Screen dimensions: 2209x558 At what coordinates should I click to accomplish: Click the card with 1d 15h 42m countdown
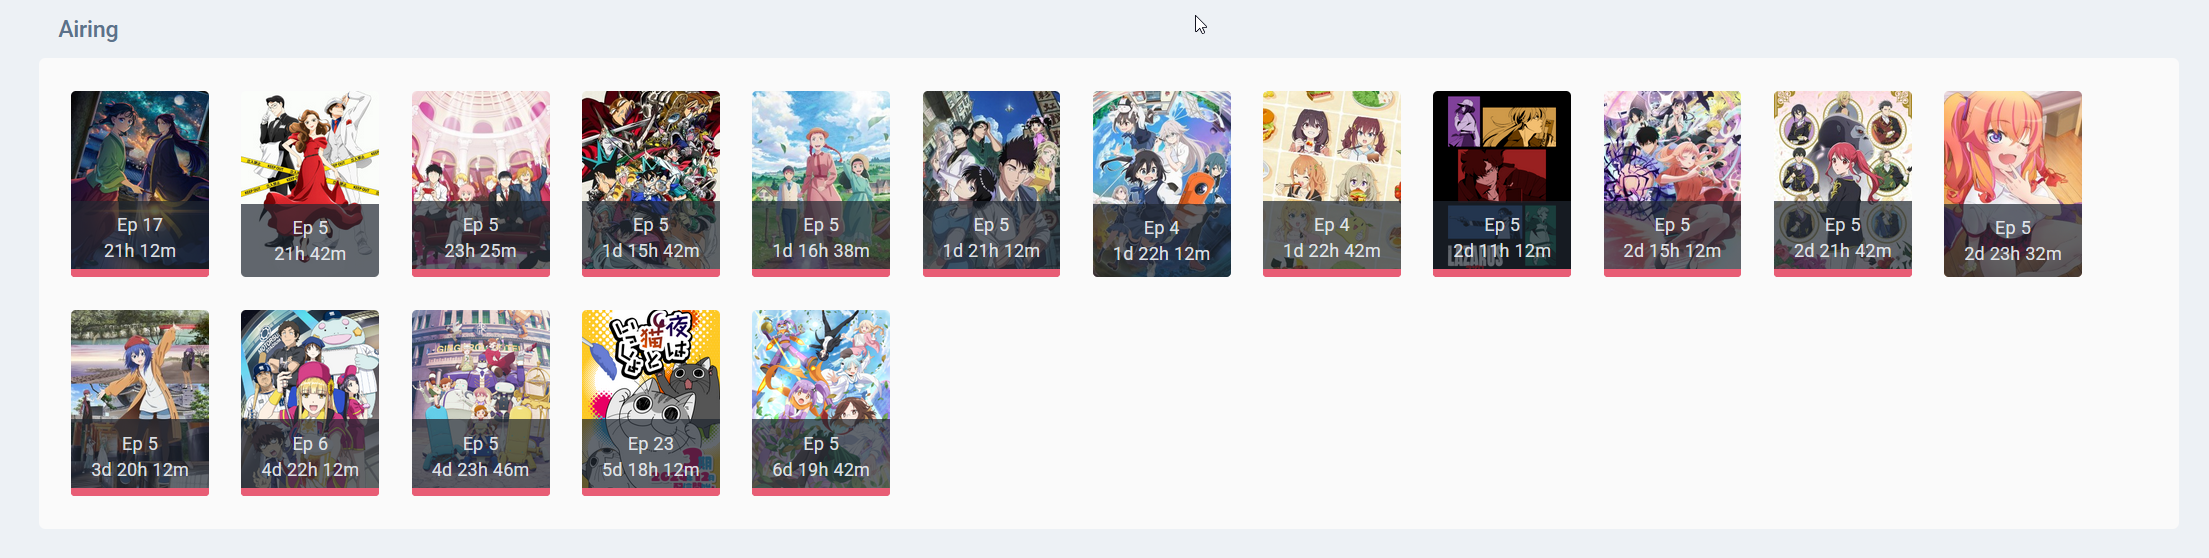[651, 183]
